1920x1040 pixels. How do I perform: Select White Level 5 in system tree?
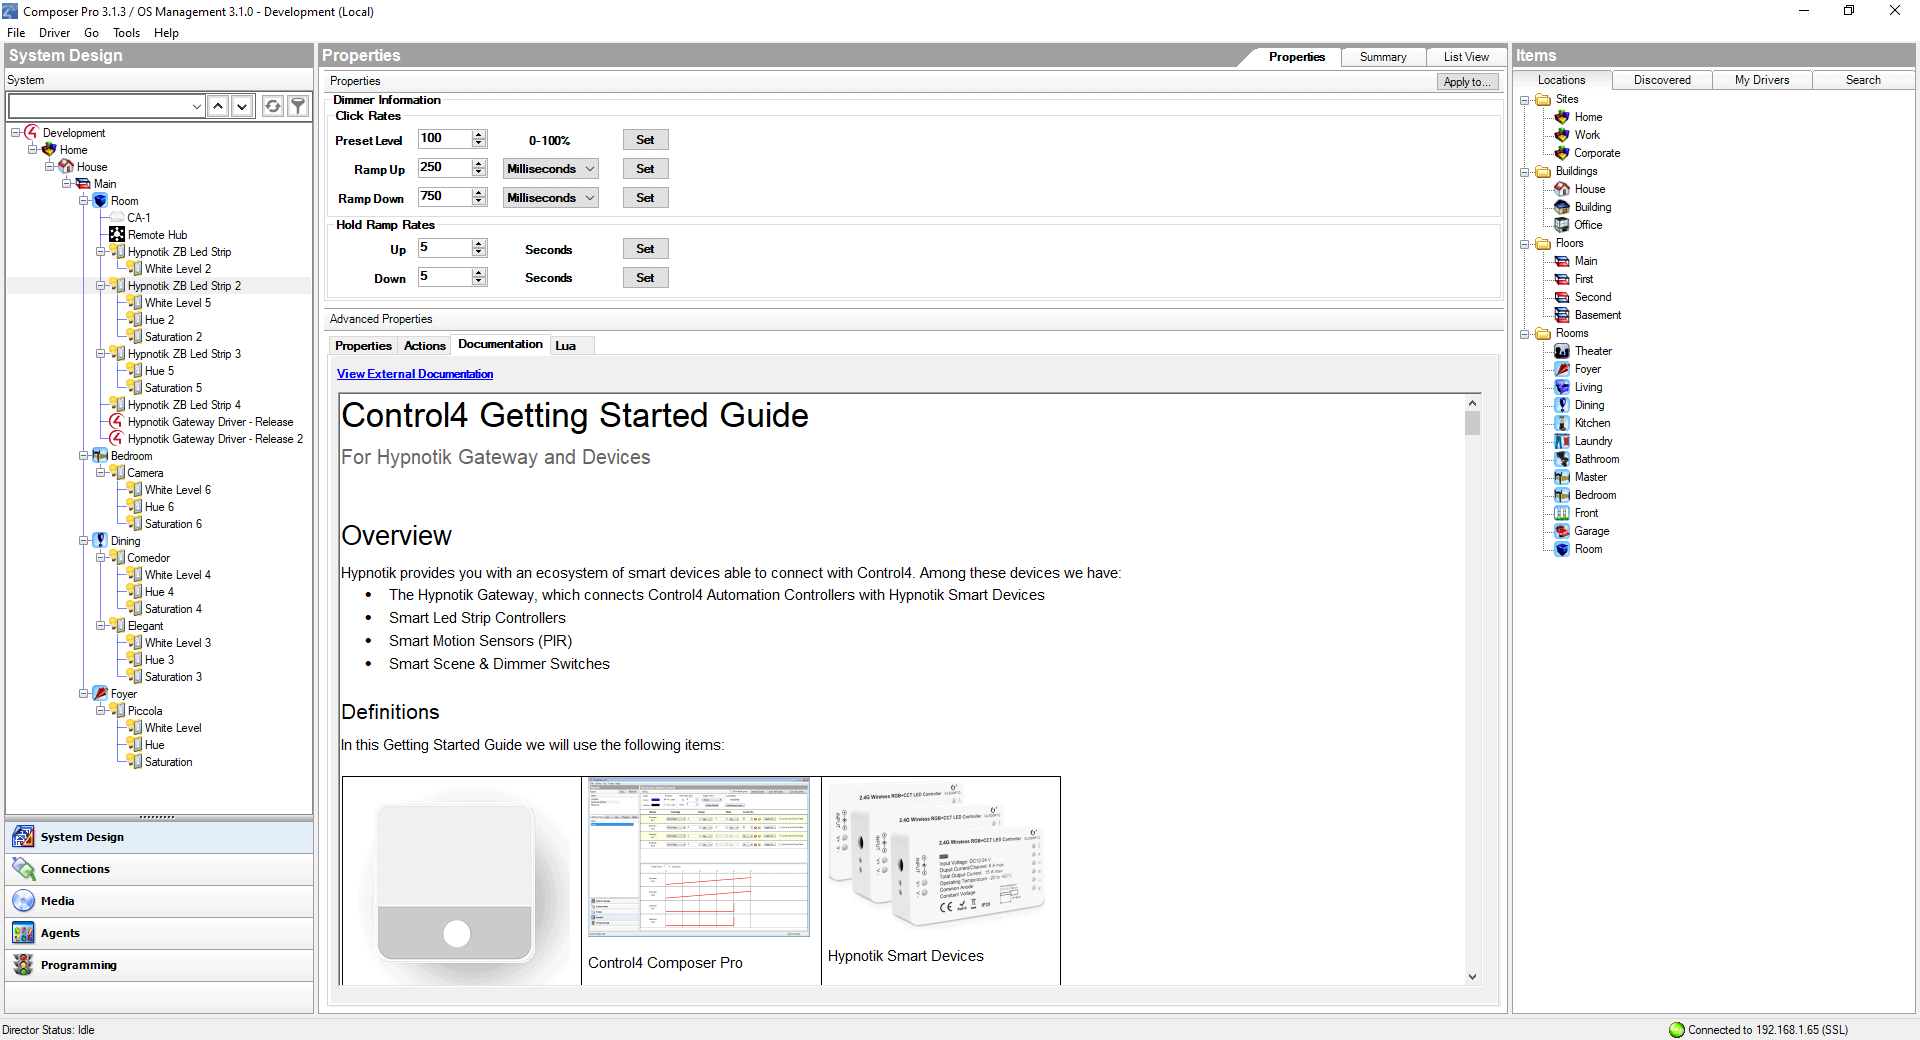178,303
